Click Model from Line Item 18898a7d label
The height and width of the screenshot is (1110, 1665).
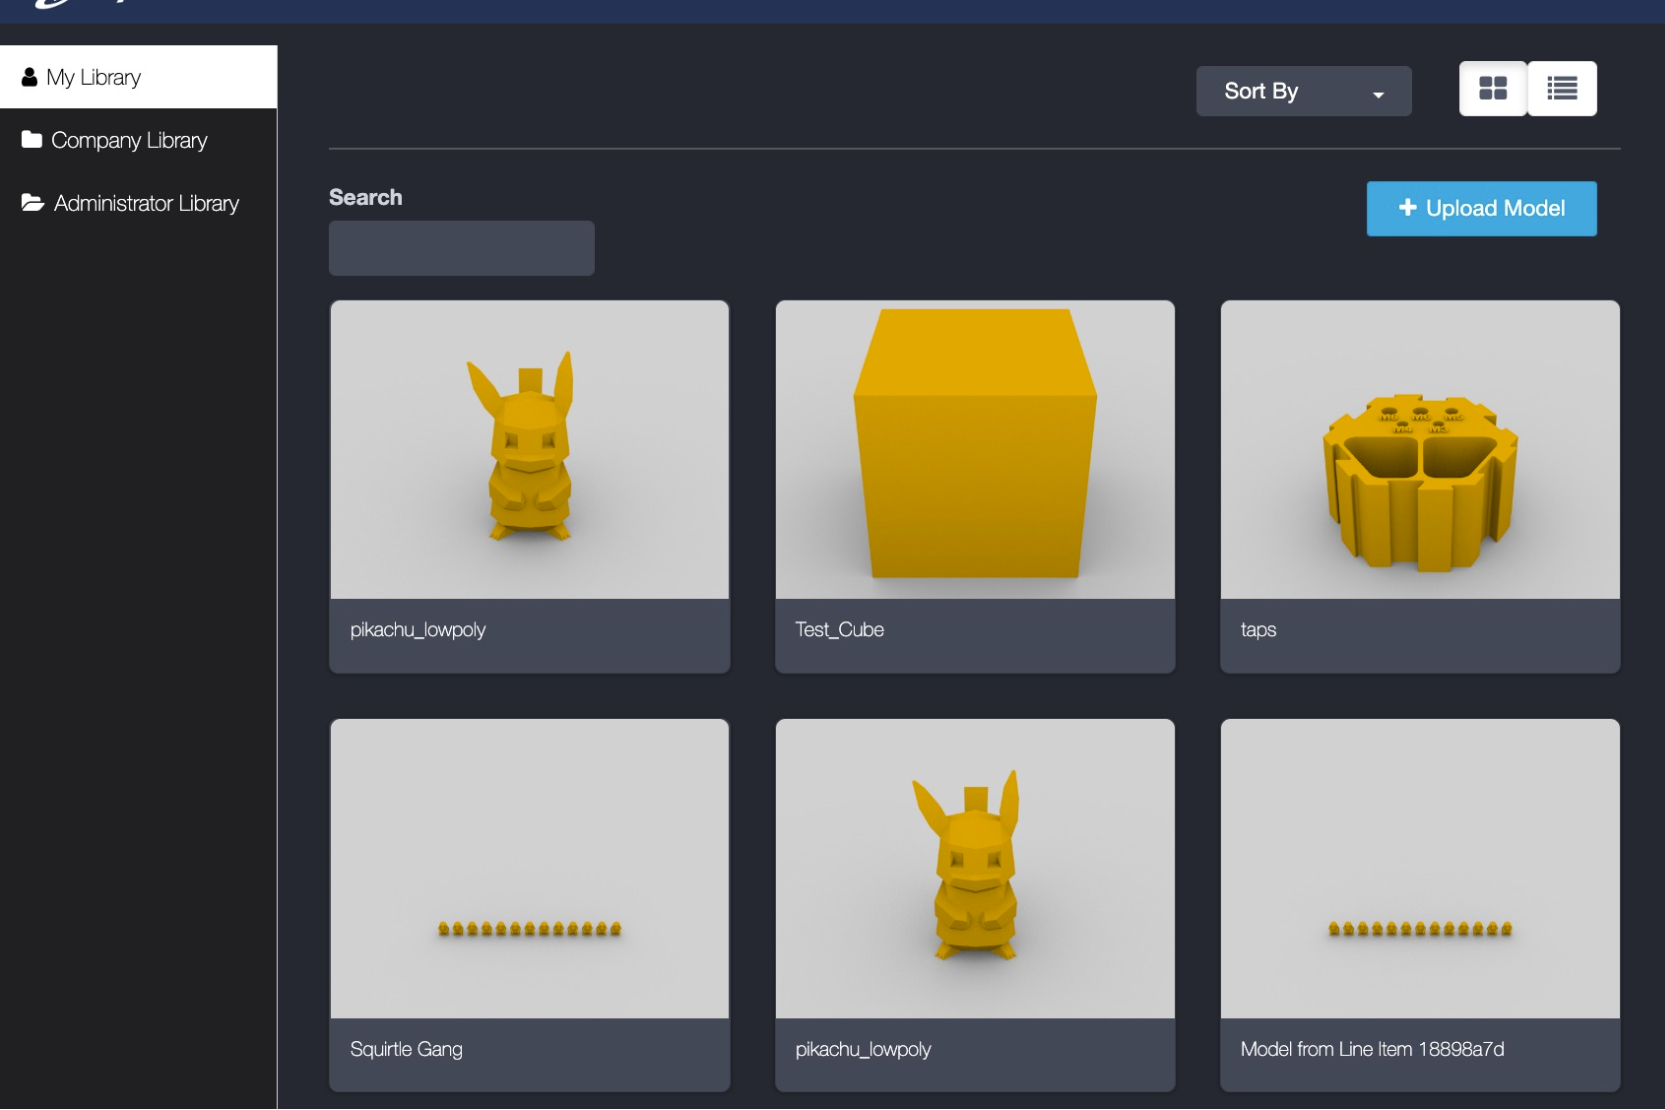(x=1372, y=1049)
